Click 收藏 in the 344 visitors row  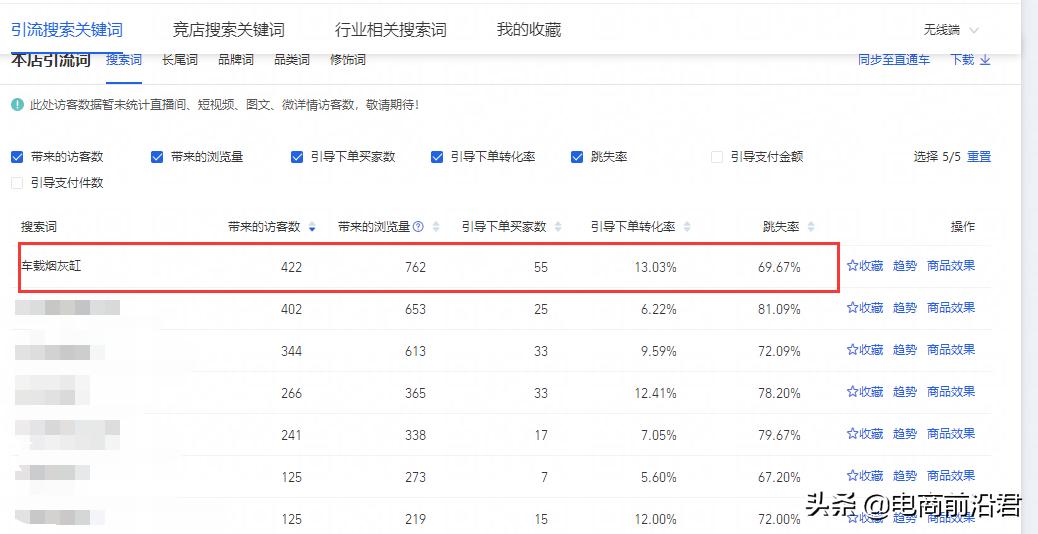click(x=865, y=350)
